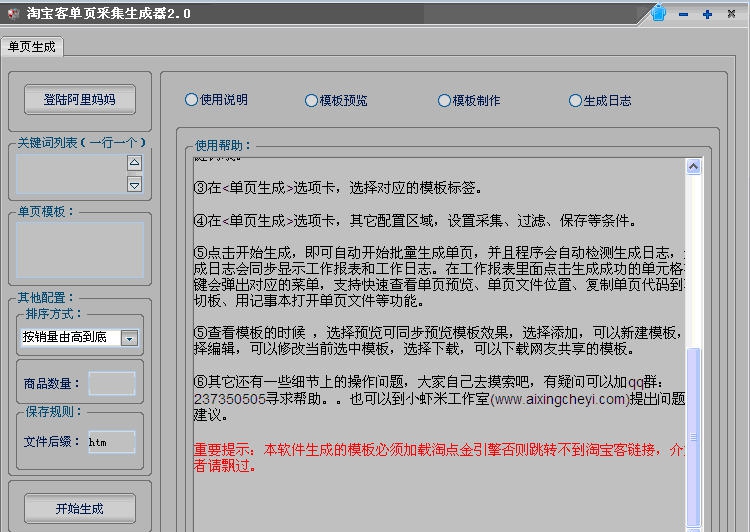Image resolution: width=750 pixels, height=532 pixels.
Task: Close the window with the X icon
Action: (731, 14)
